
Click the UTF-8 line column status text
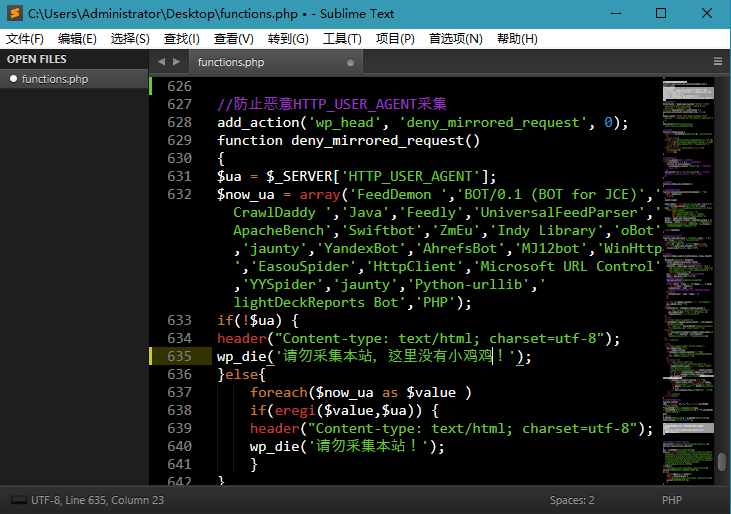coord(97,500)
